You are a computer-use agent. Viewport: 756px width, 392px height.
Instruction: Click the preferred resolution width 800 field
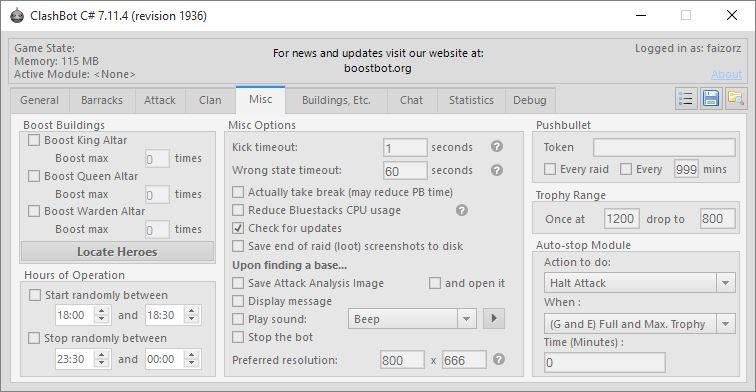click(403, 360)
